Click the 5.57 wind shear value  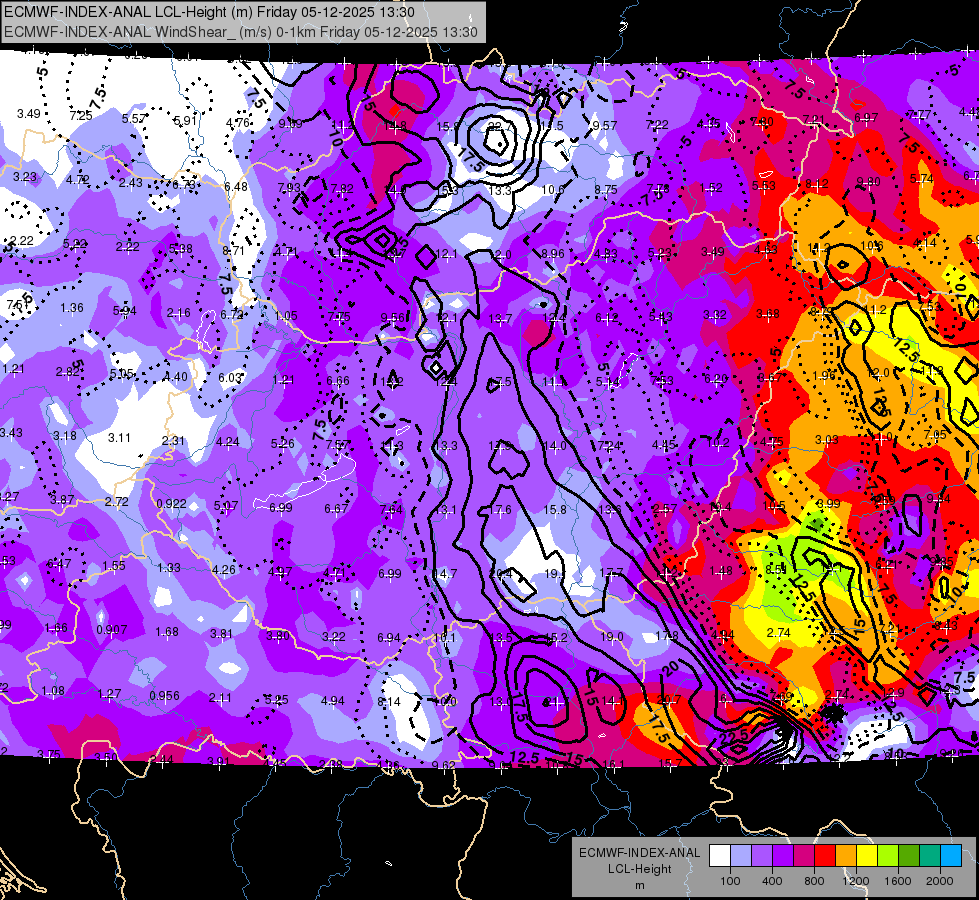point(134,119)
